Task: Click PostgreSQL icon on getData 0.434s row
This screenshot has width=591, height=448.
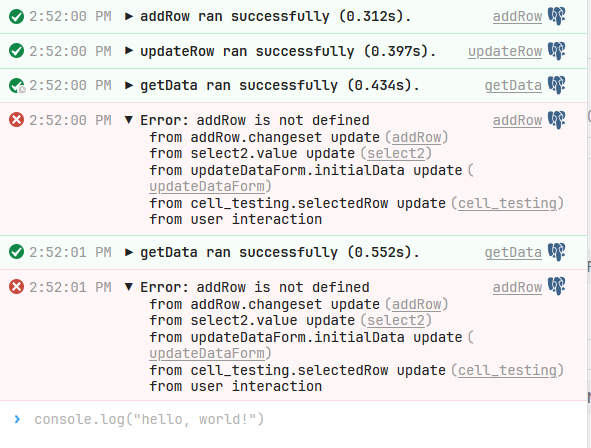Action: [556, 85]
